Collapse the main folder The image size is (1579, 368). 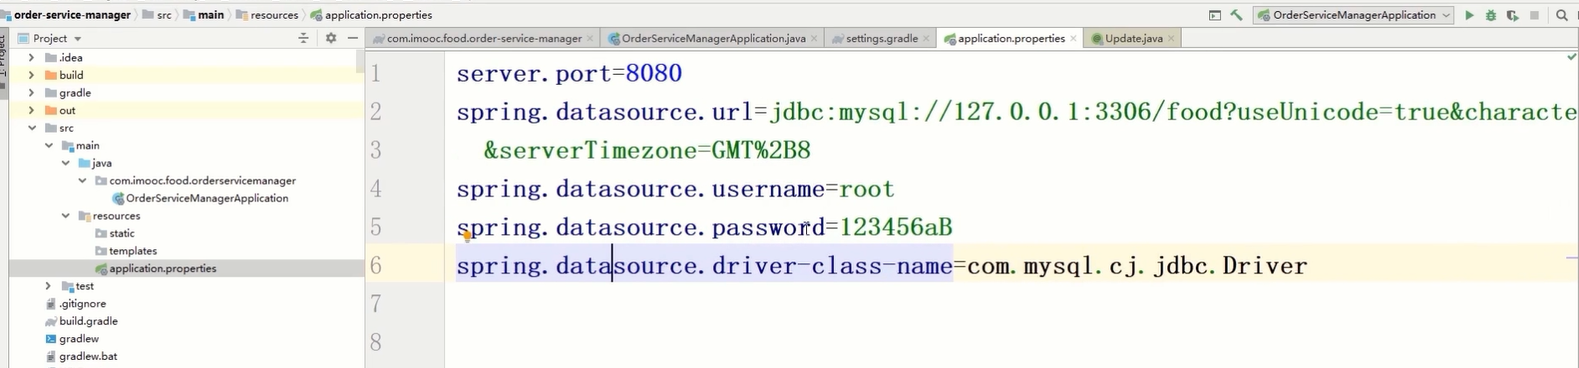(x=48, y=146)
